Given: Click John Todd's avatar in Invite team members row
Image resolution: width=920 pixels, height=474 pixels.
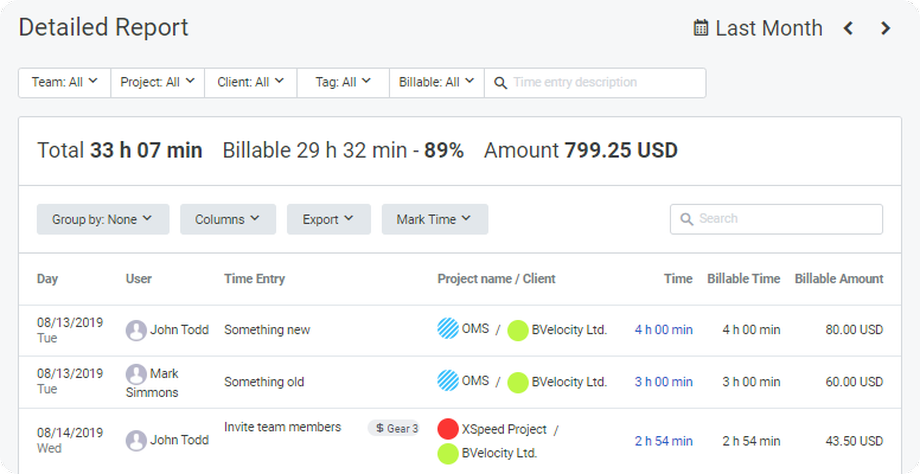Looking at the screenshot, I should [136, 441].
